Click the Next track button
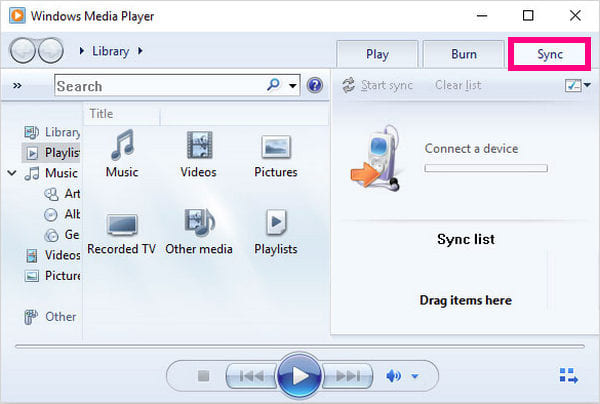Image resolution: width=600 pixels, height=404 pixels. pos(347,376)
